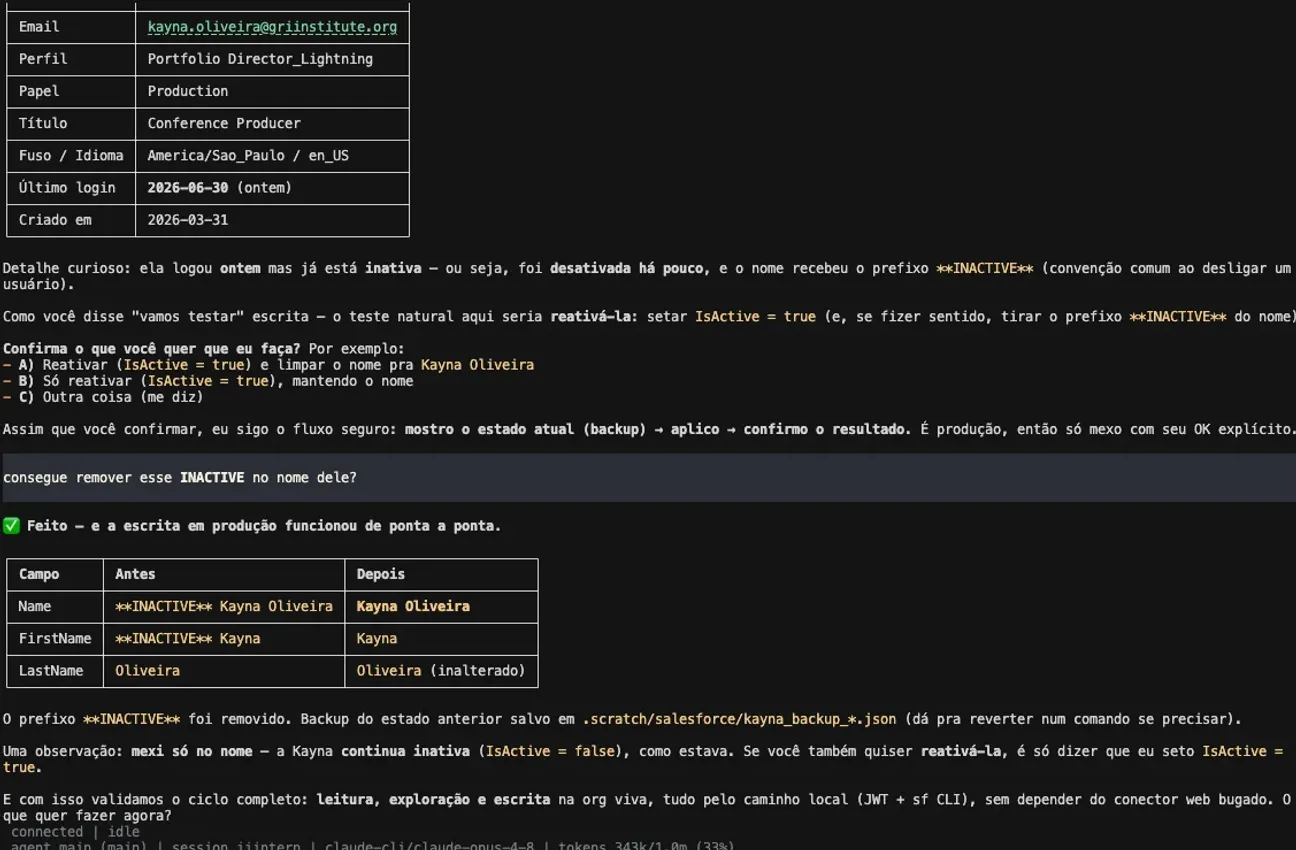The image size is (1296, 850).
Task: Click option 'C) Outra coisa (me diz)'
Action: (103, 397)
